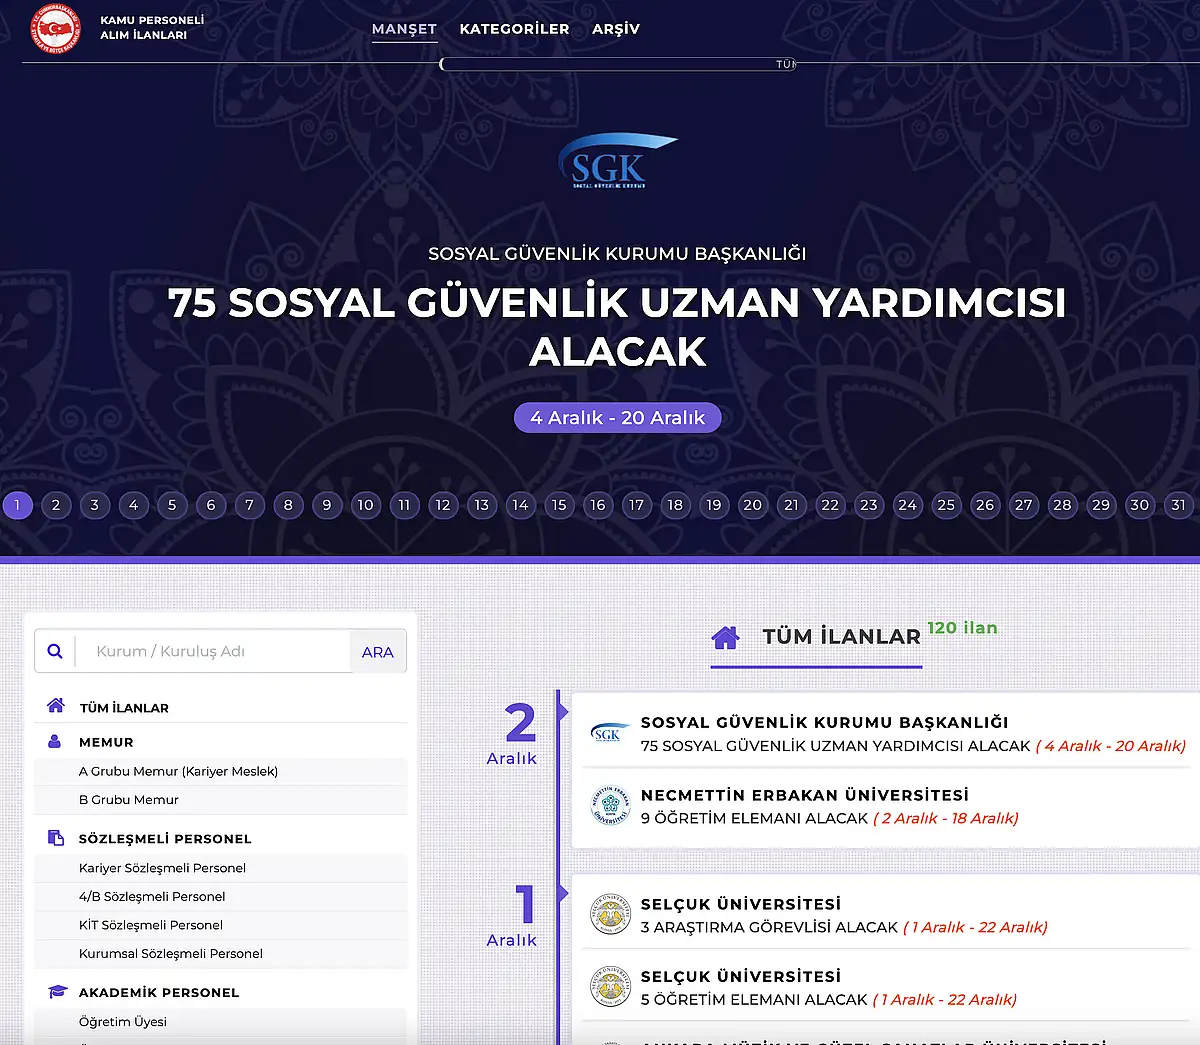Go to carousel slide 1
Screen dimensions: 1200x1045
[17, 505]
